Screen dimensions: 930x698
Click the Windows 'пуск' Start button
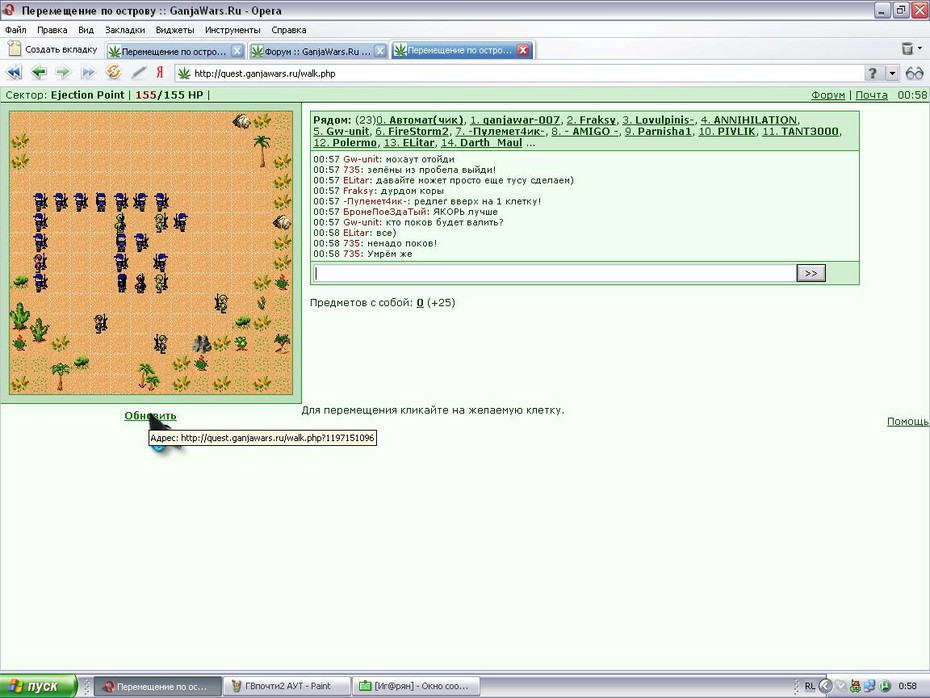38,686
